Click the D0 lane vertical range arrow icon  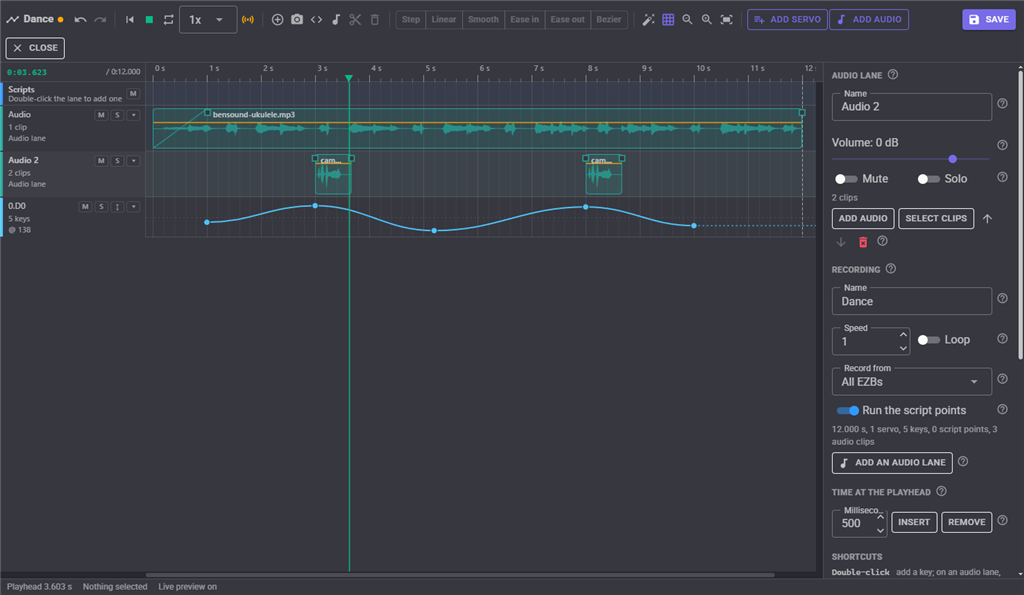pyautogui.click(x=118, y=206)
